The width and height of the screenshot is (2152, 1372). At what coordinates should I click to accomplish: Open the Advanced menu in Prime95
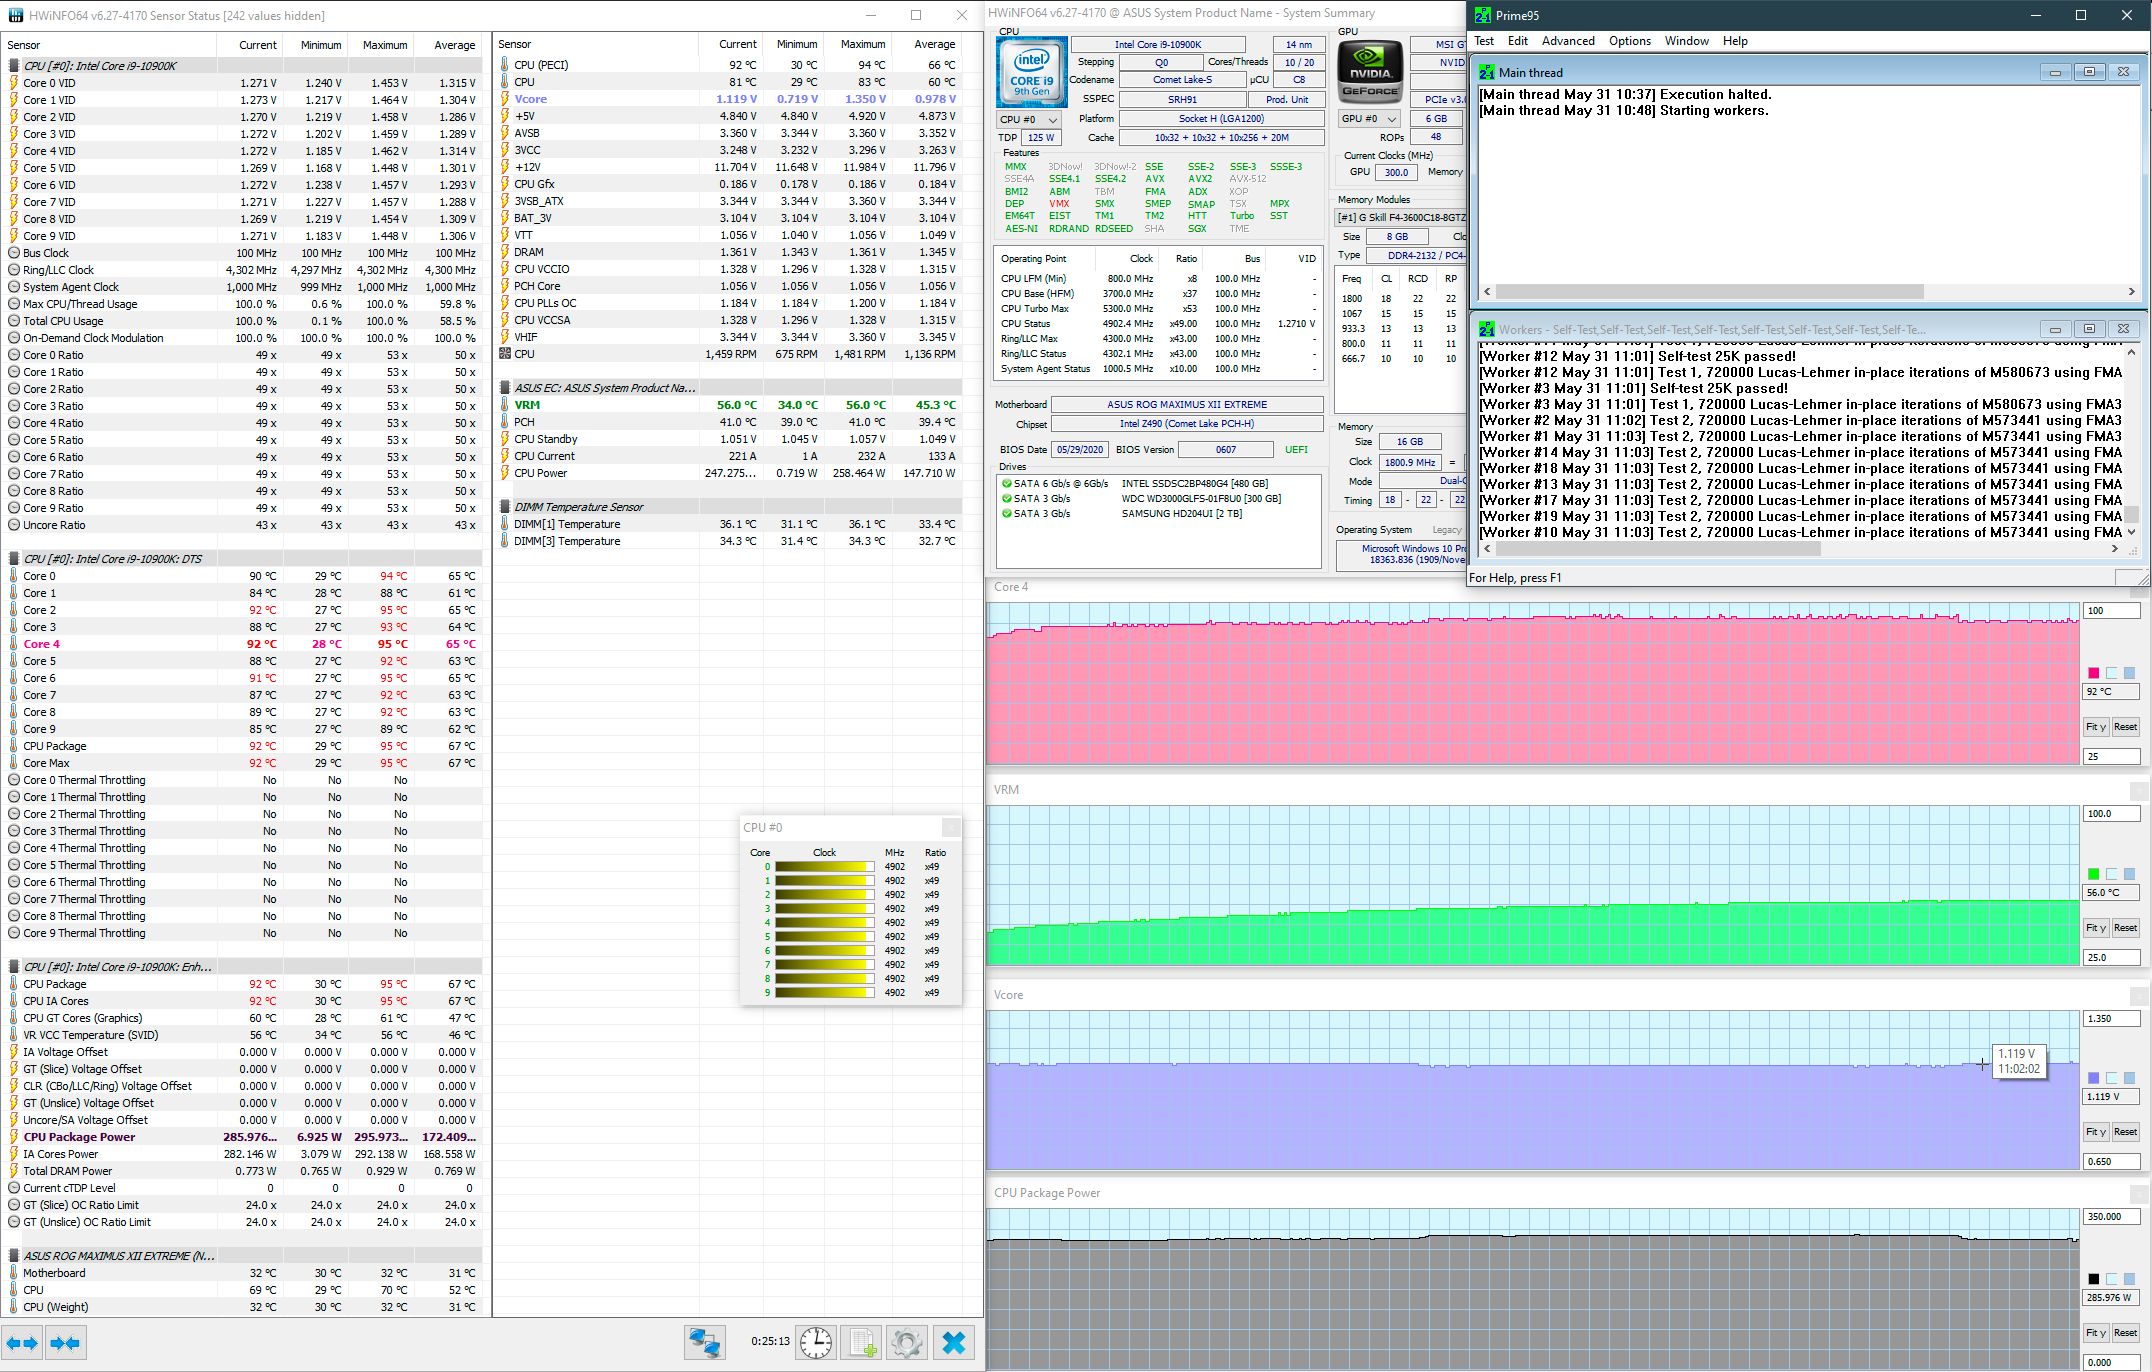(1567, 41)
